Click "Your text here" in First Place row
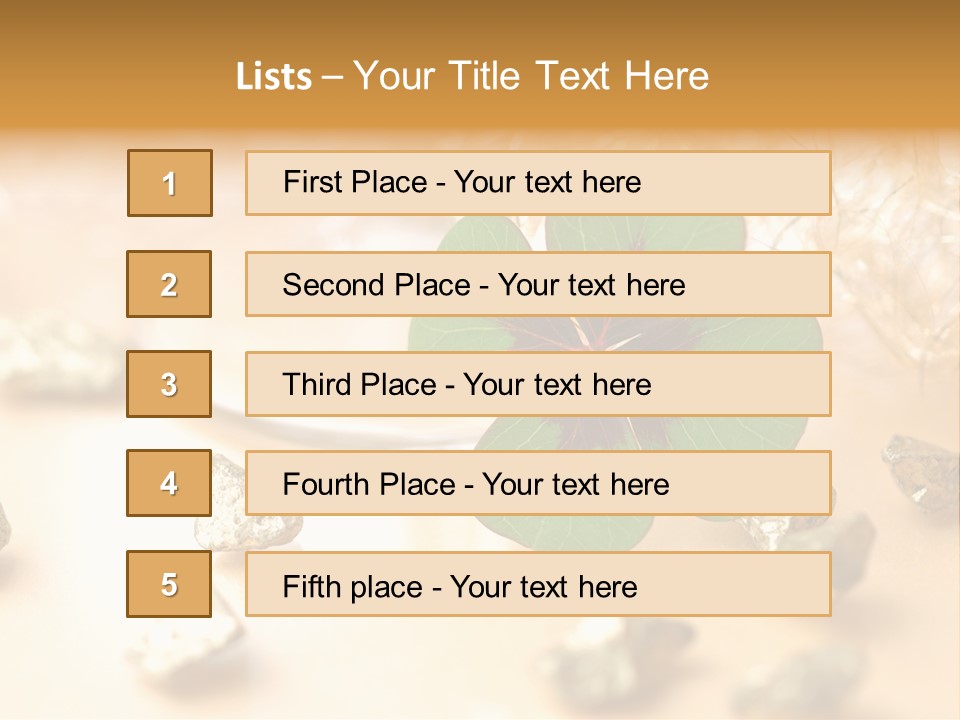The width and height of the screenshot is (960, 720). click(547, 182)
